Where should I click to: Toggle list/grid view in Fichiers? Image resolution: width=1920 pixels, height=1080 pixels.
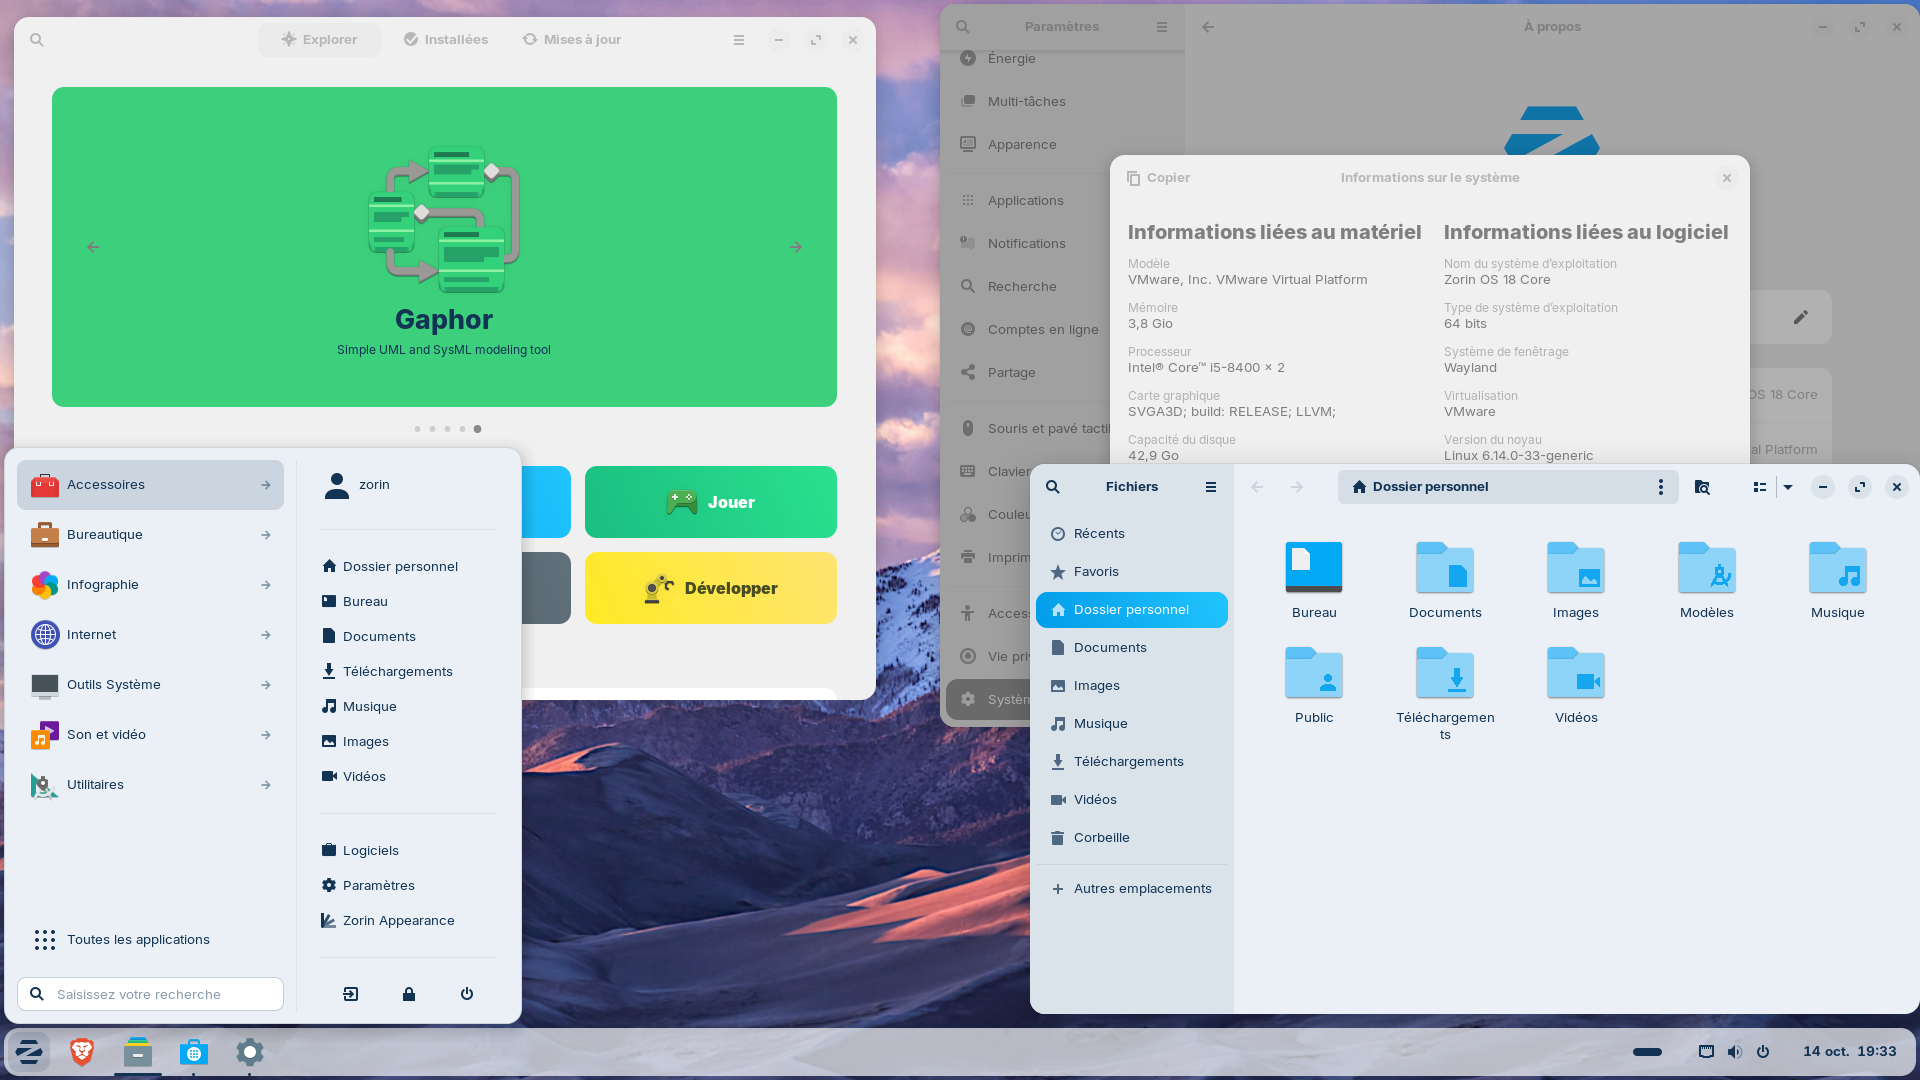[x=1760, y=487]
